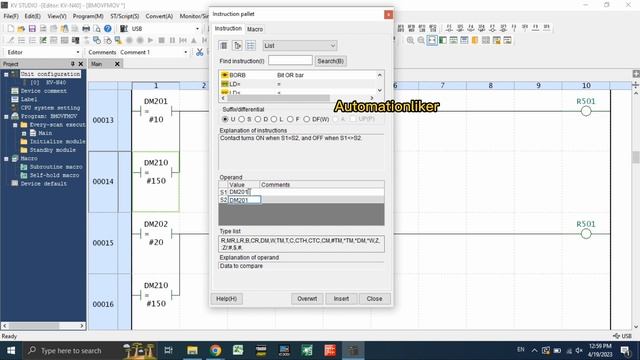Image resolution: width=640 pixels, height=360 pixels.
Task: Click the S2 operand value field
Action: point(244,200)
